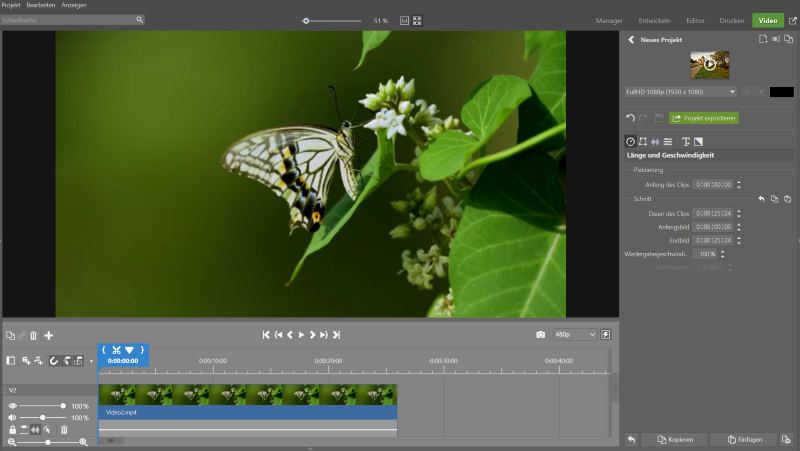
Task: Click the Einfügen button
Action: [744, 439]
